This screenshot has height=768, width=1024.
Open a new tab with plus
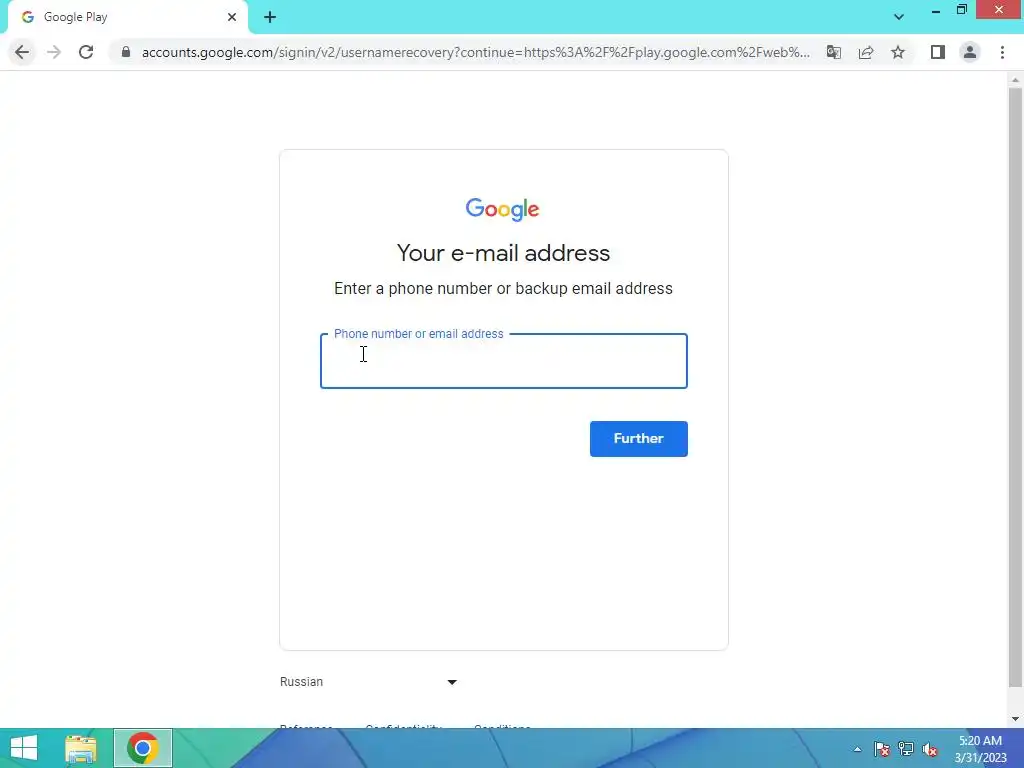click(x=270, y=17)
